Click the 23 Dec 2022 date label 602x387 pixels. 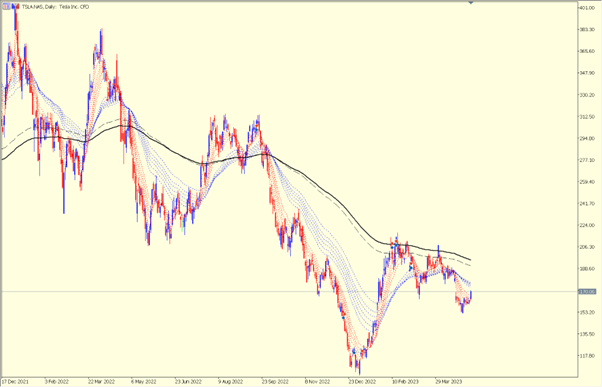pos(362,382)
